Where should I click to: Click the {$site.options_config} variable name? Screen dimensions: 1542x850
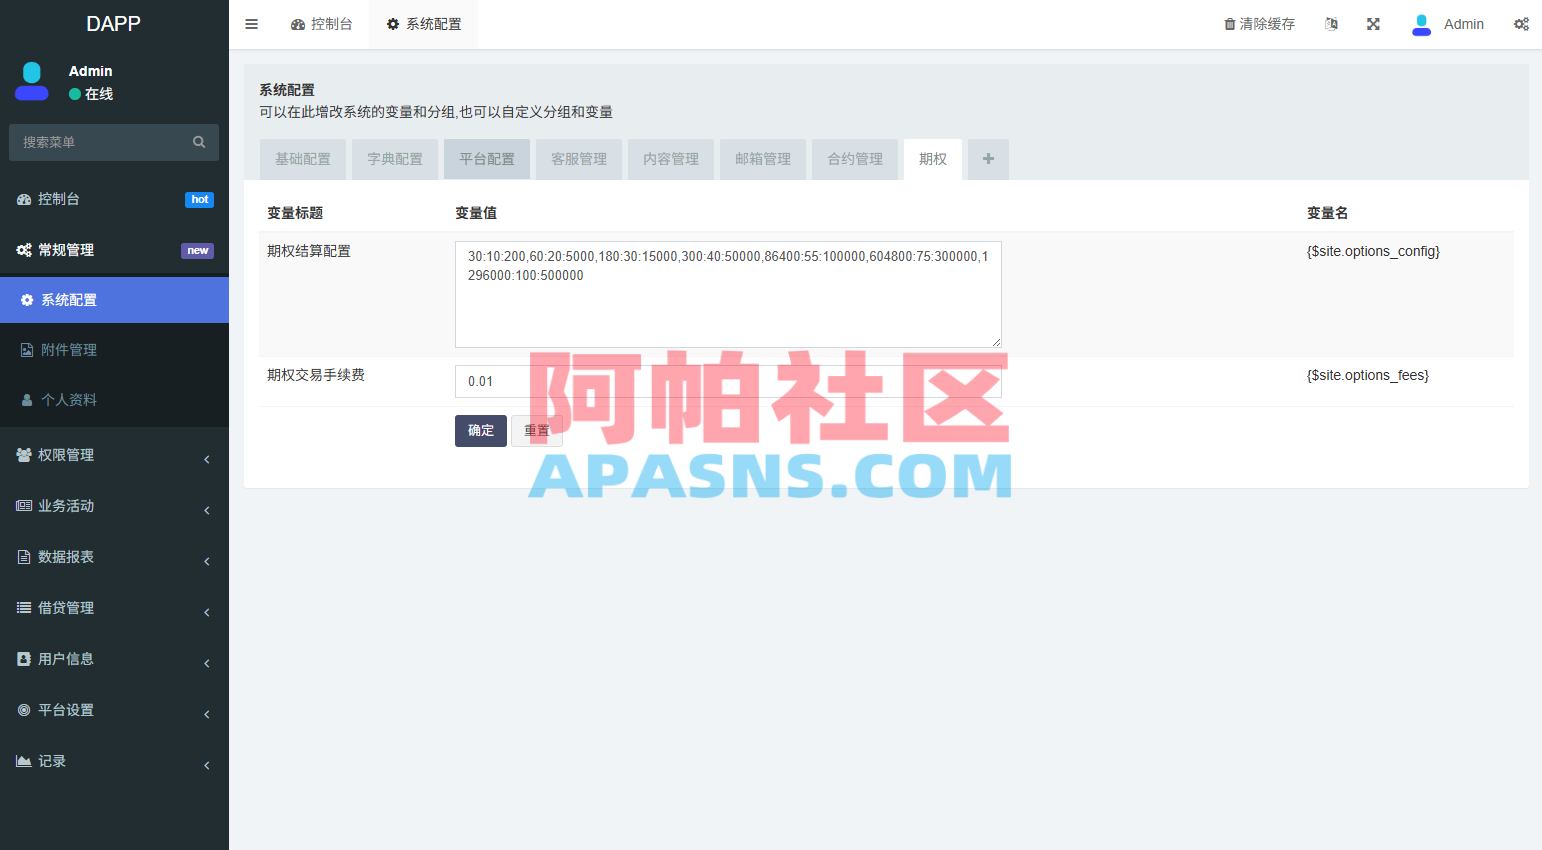tap(1373, 251)
